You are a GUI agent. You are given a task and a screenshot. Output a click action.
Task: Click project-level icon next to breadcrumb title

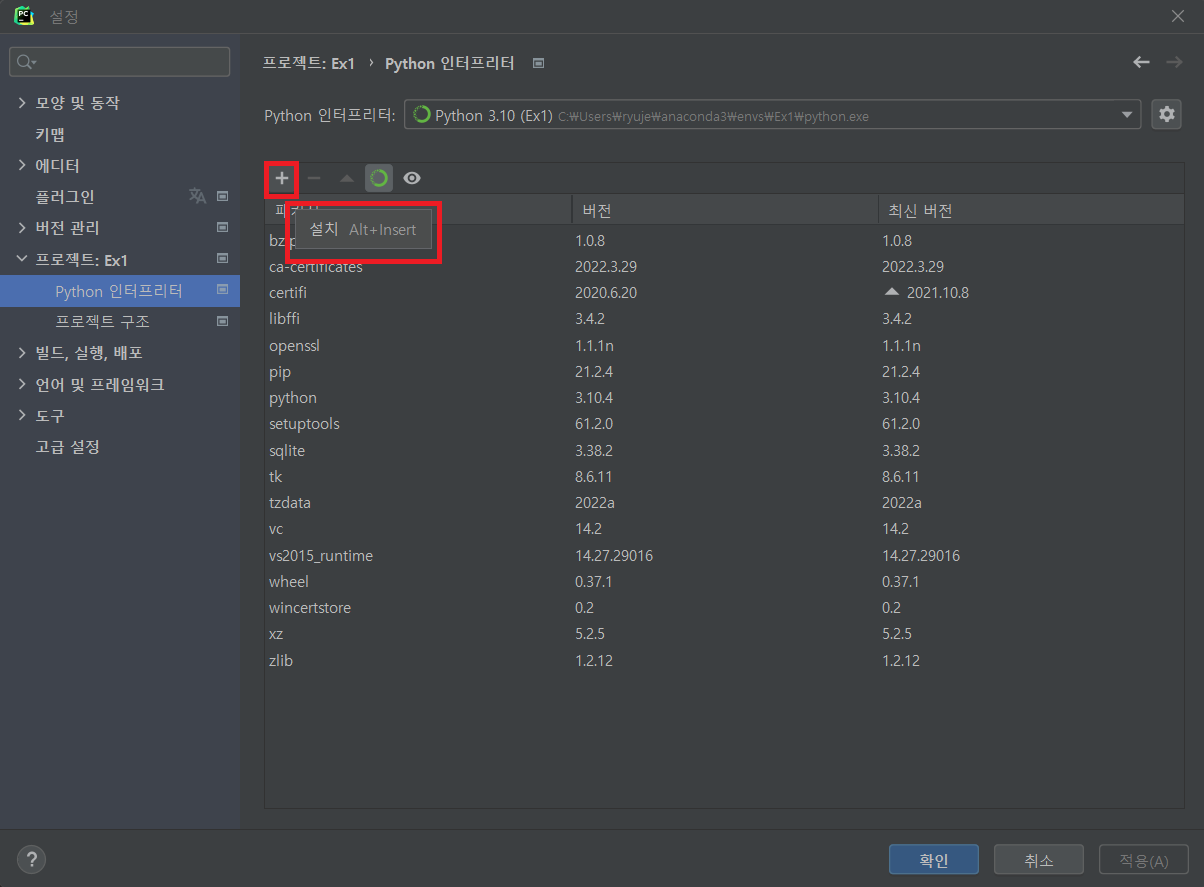[538, 63]
